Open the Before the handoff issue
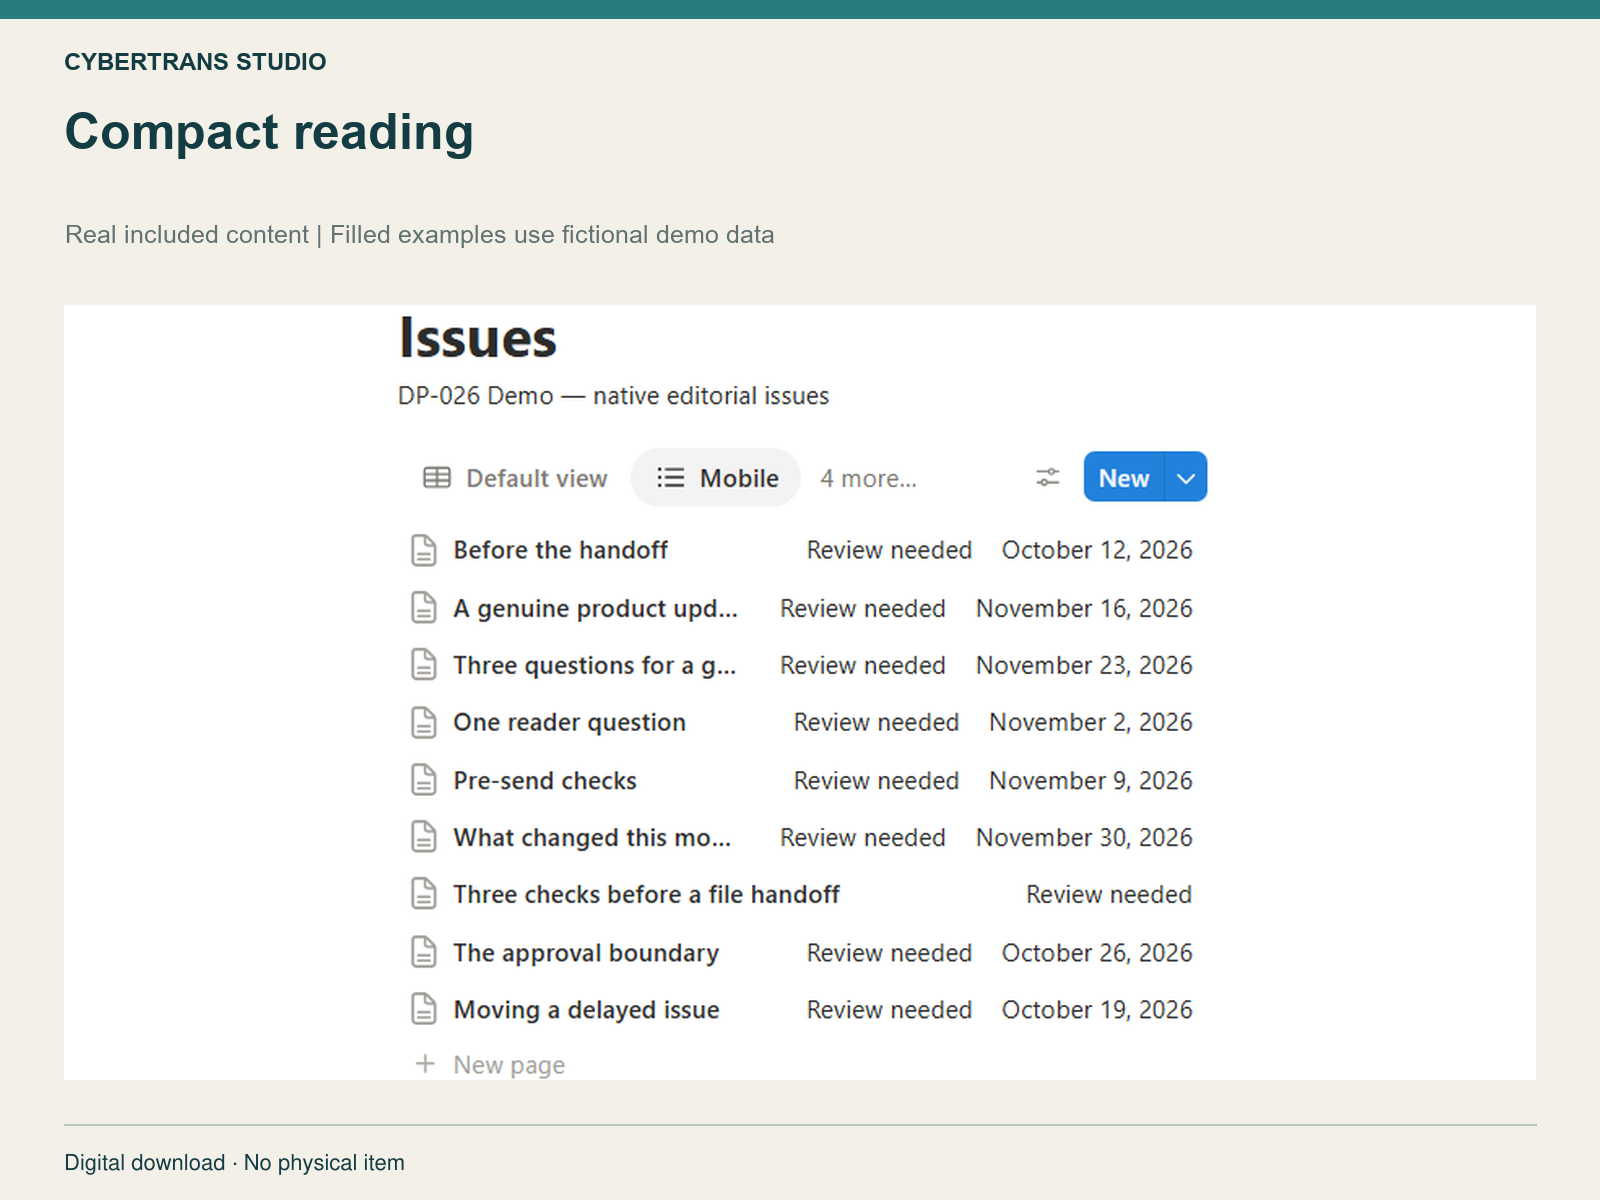The image size is (1600, 1200). tap(560, 550)
